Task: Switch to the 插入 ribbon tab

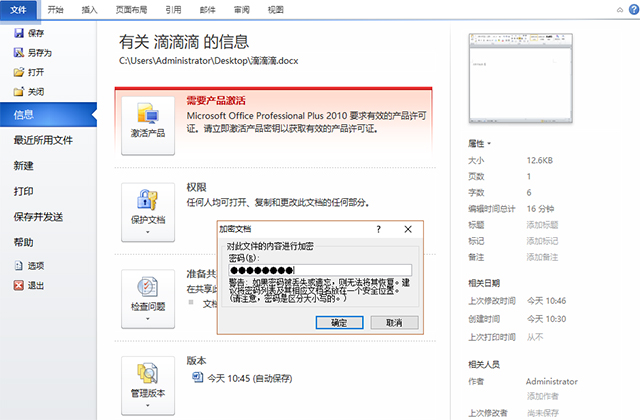Action: click(89, 10)
